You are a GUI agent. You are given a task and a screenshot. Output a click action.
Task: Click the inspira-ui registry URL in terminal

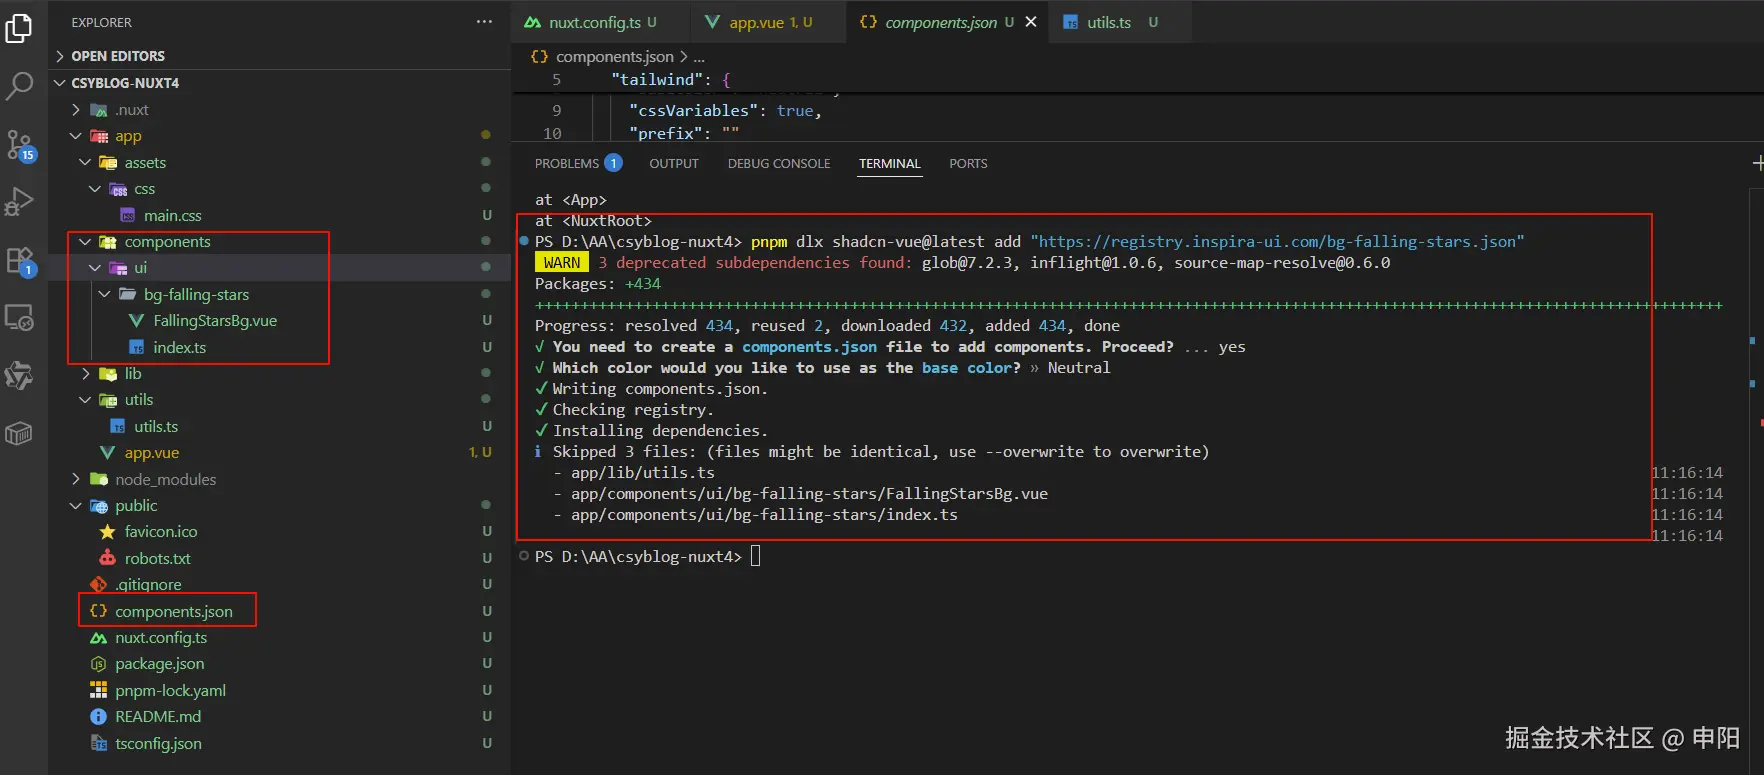click(x=1277, y=241)
